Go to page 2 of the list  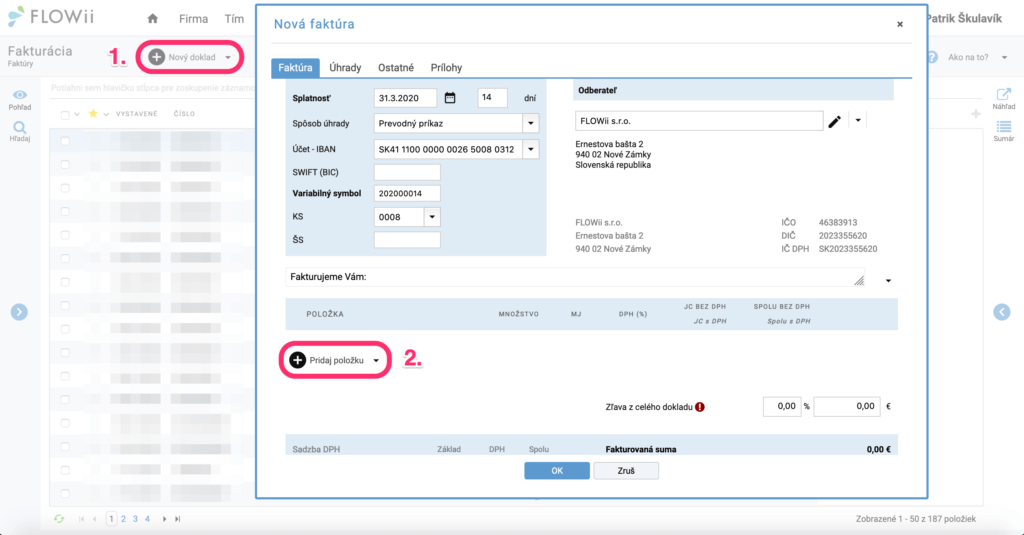pyautogui.click(x=123, y=519)
